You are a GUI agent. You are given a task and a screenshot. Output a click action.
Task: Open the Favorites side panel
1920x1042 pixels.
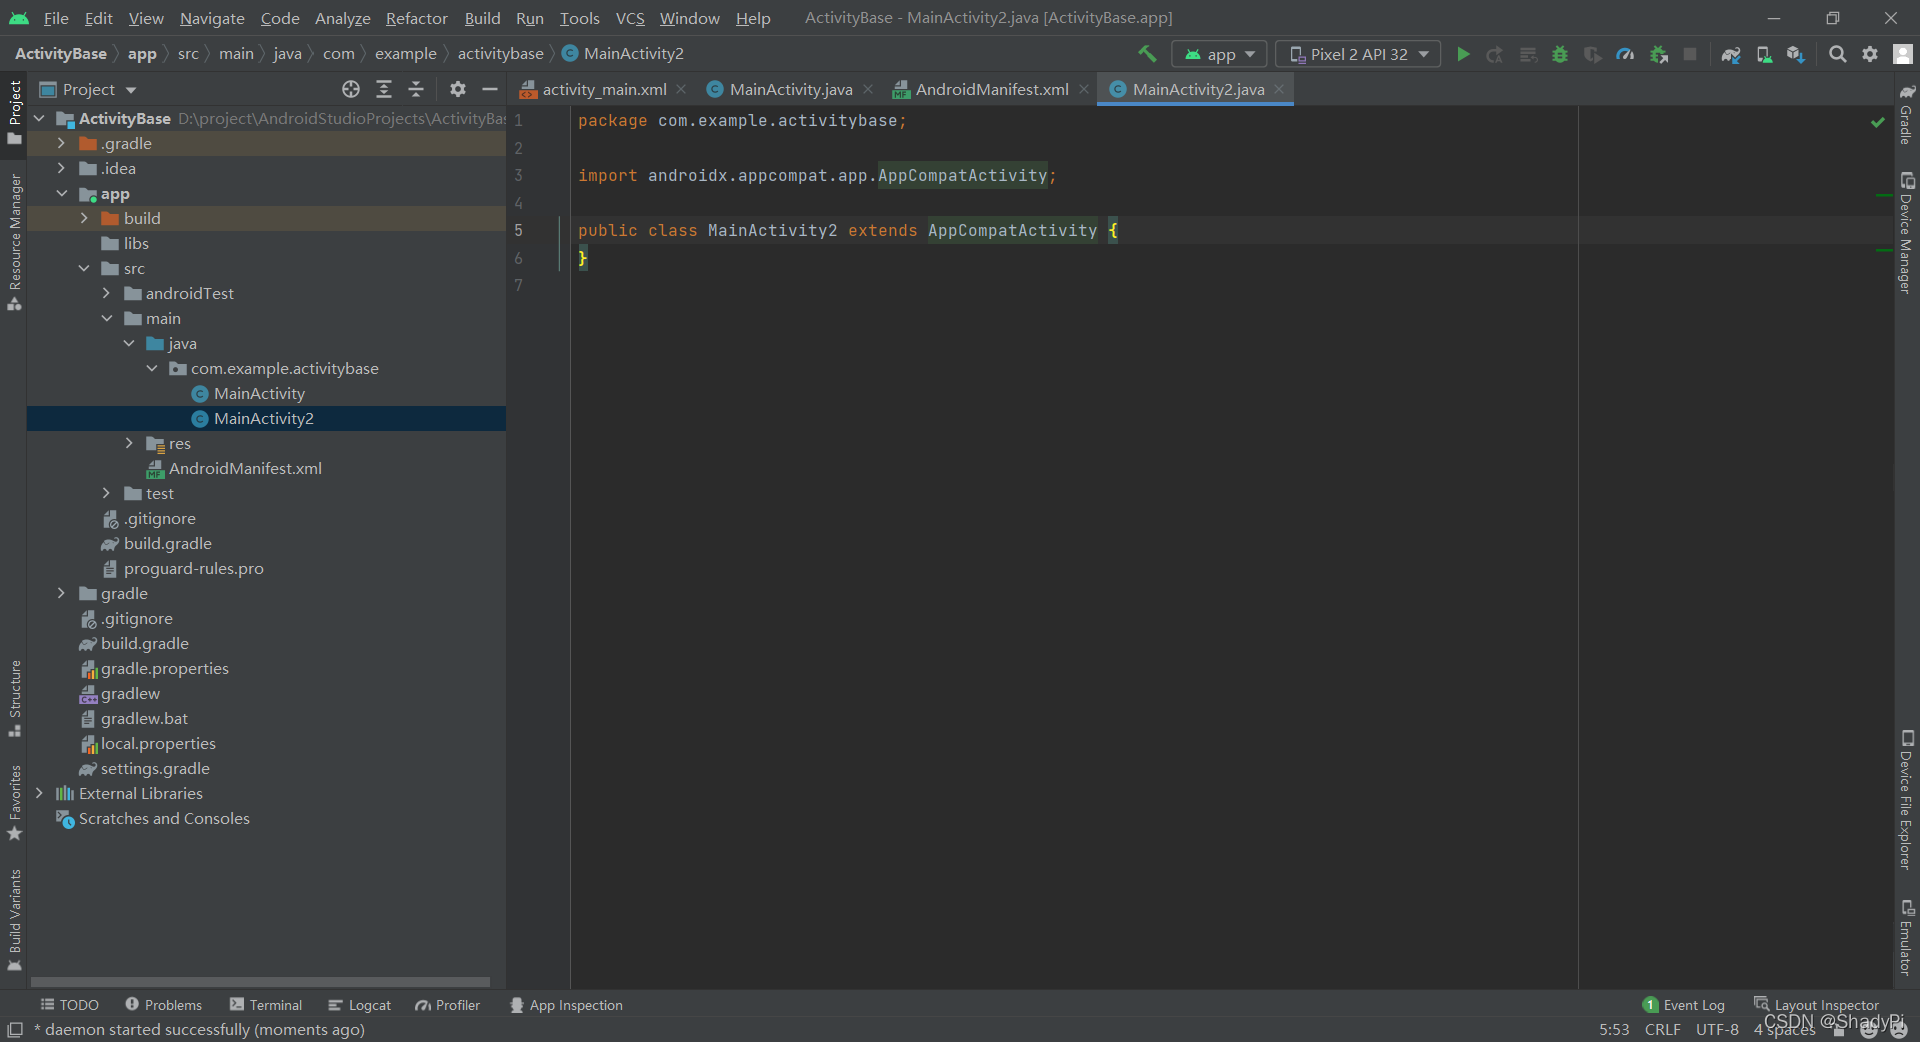pos(14,803)
